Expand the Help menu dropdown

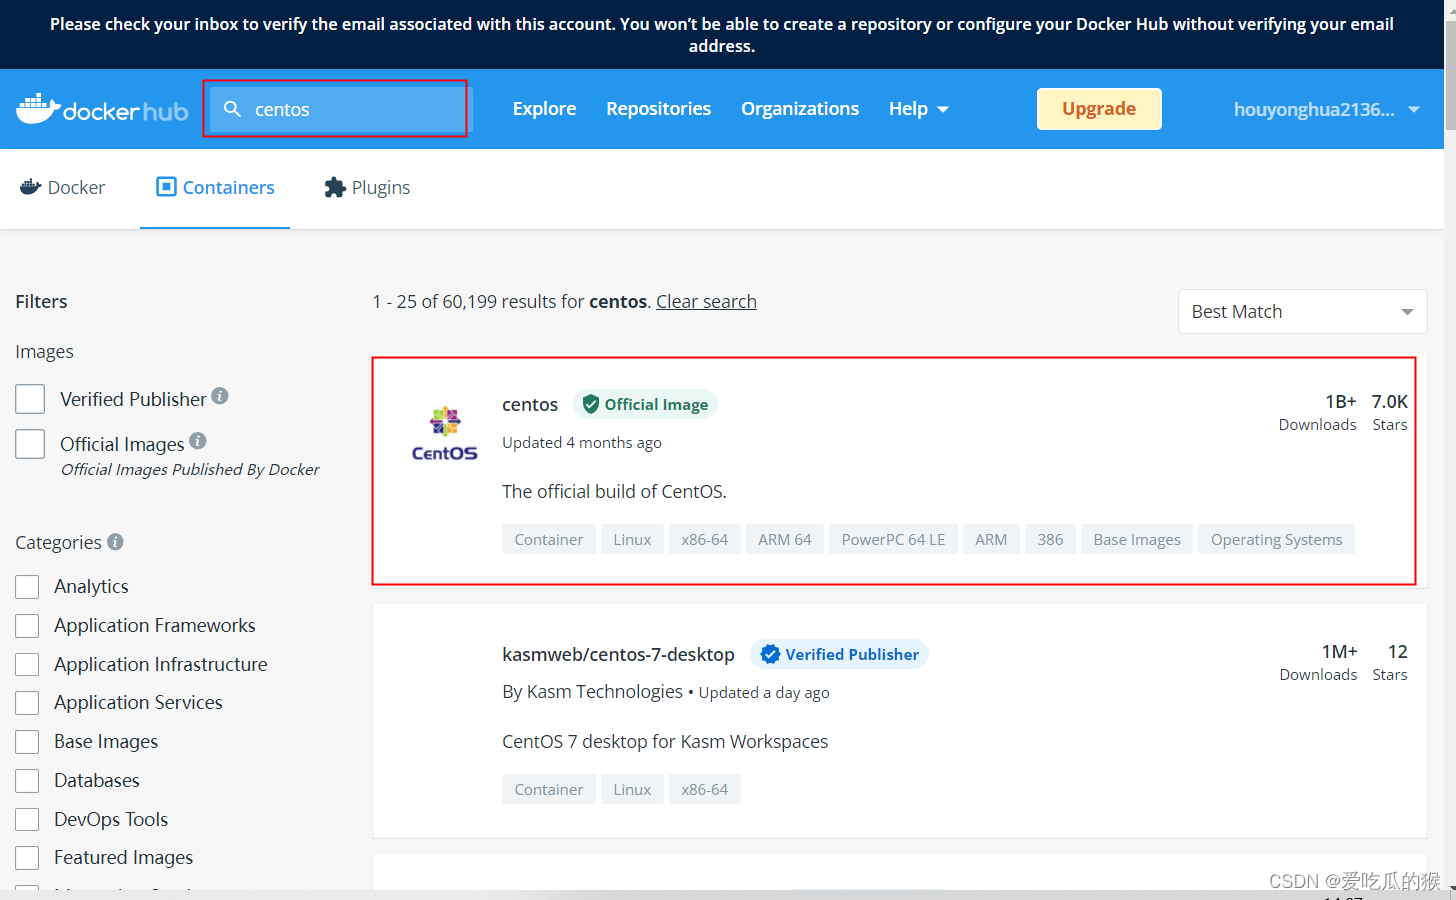(x=918, y=109)
